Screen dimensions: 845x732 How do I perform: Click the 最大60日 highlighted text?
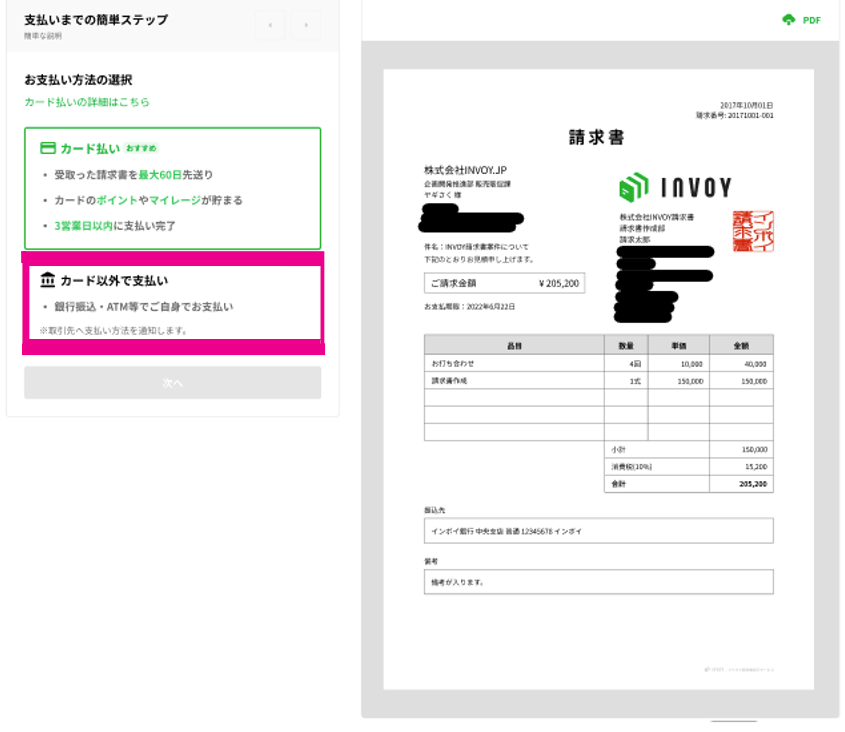(x=160, y=175)
